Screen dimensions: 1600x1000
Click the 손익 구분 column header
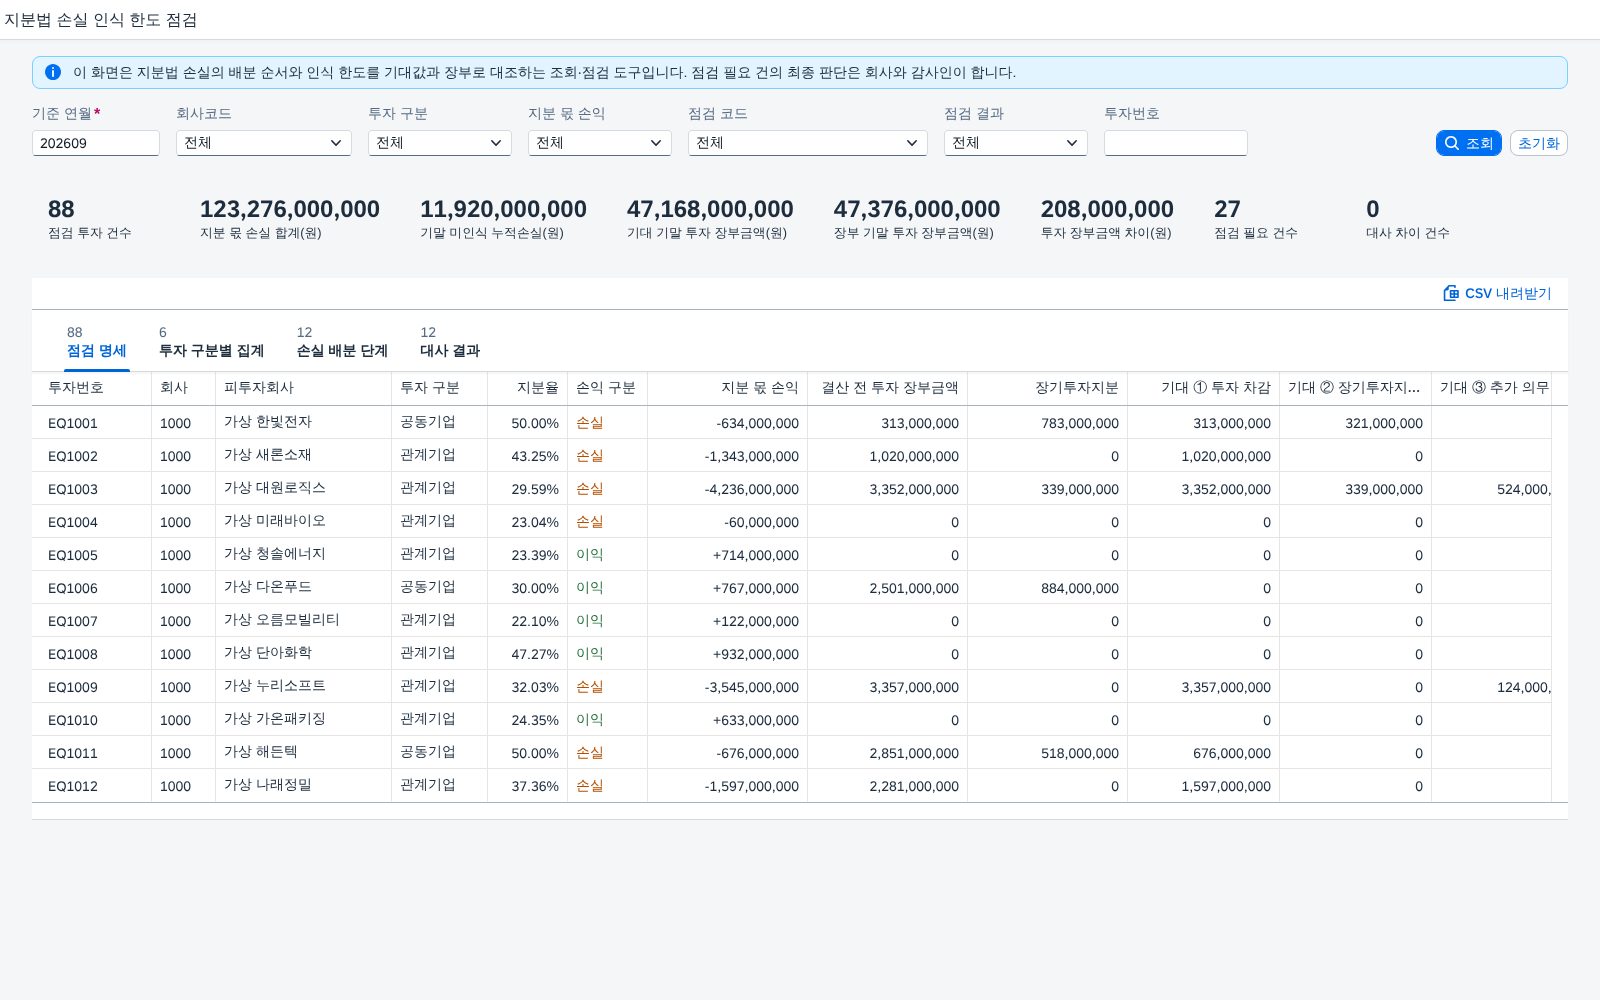point(606,388)
